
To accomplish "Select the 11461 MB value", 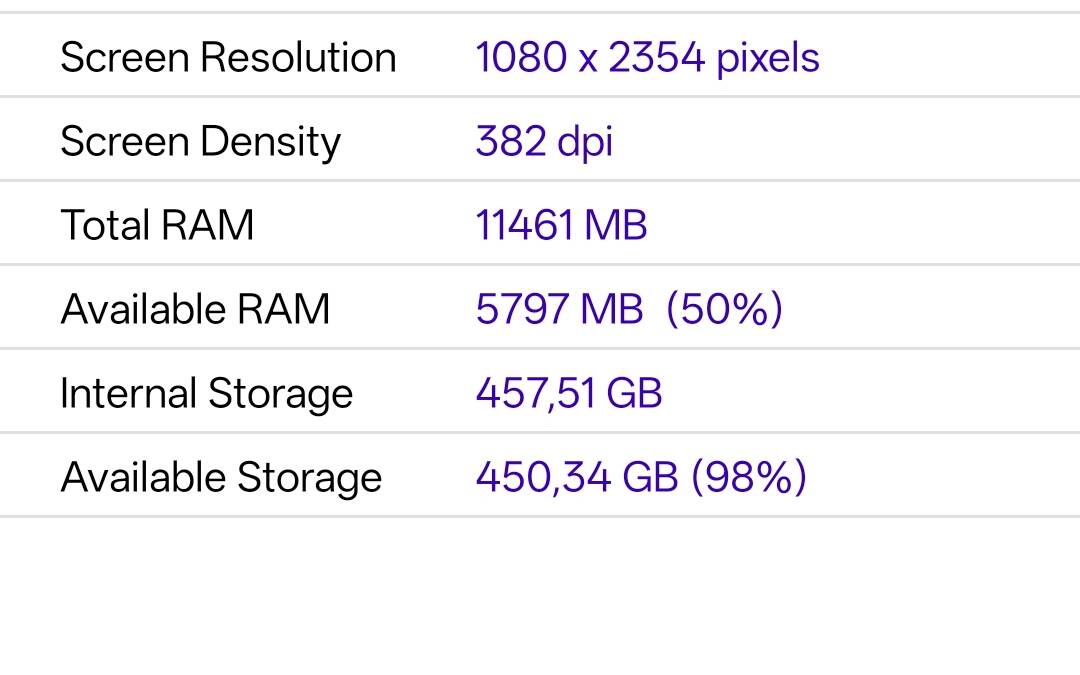I will point(561,224).
